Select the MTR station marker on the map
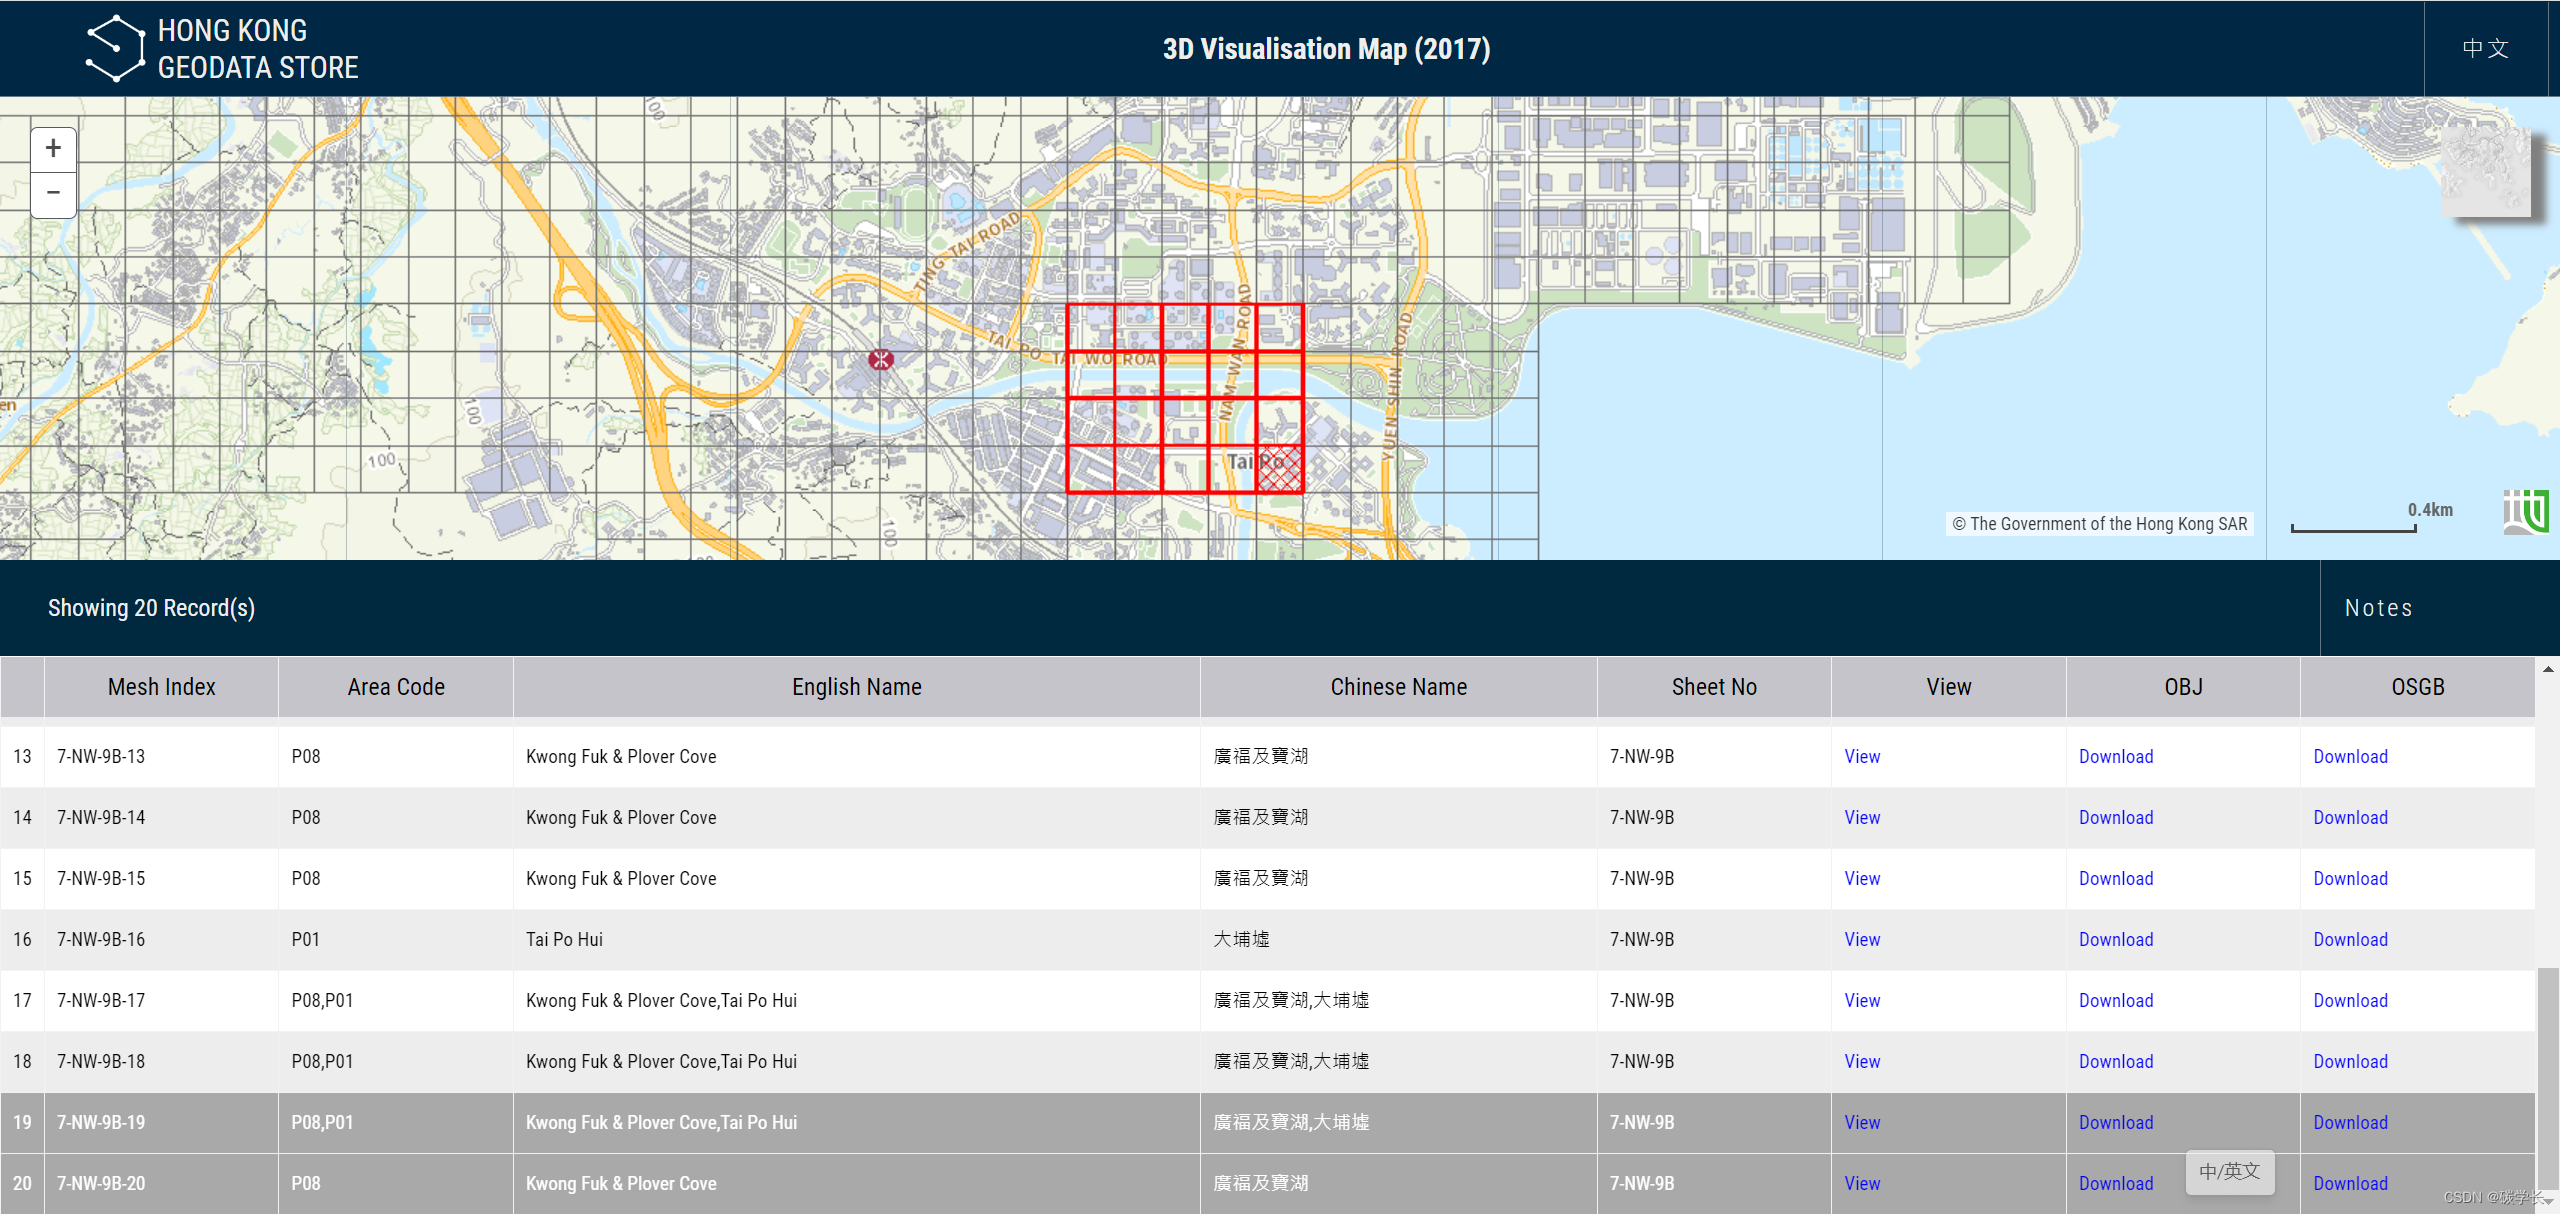 pyautogui.click(x=881, y=360)
